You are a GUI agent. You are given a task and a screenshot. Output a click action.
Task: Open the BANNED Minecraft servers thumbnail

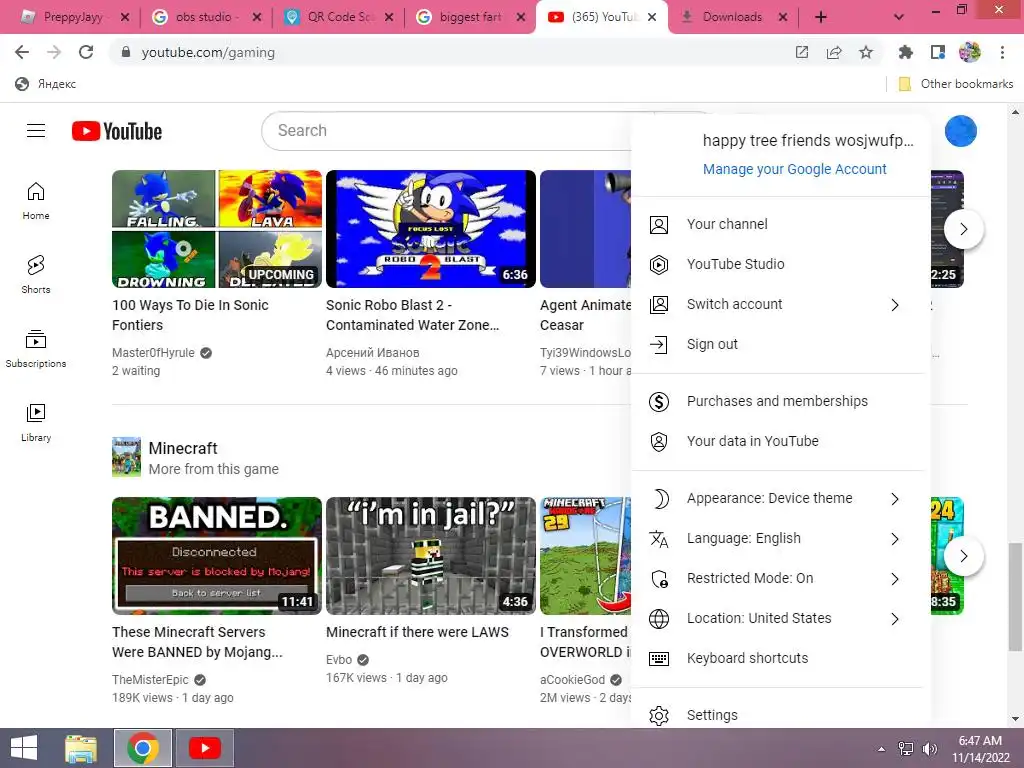click(x=217, y=556)
